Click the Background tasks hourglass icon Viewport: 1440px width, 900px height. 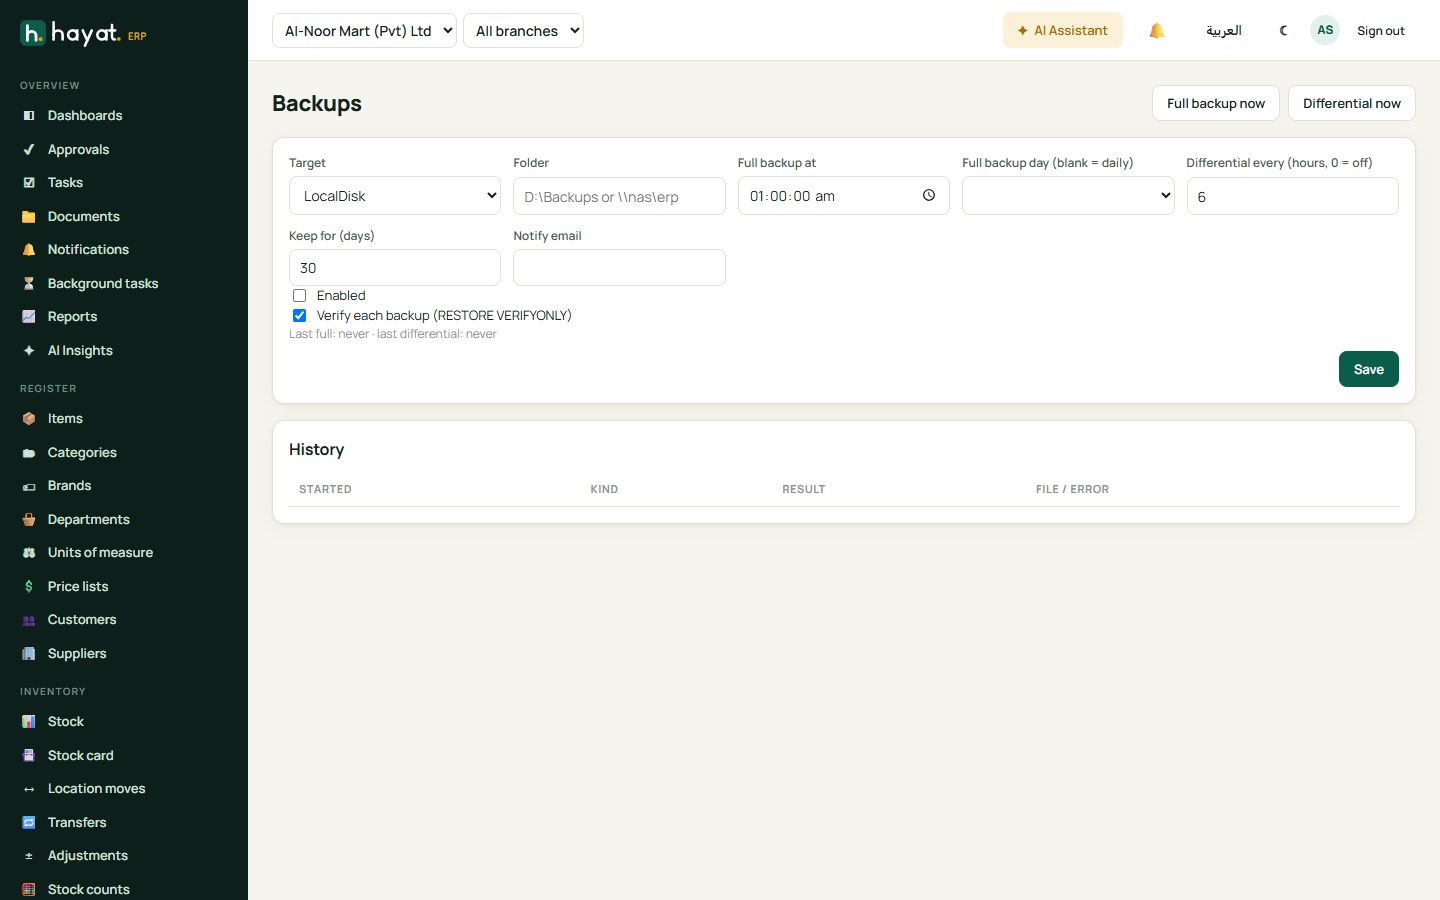pyautogui.click(x=29, y=284)
